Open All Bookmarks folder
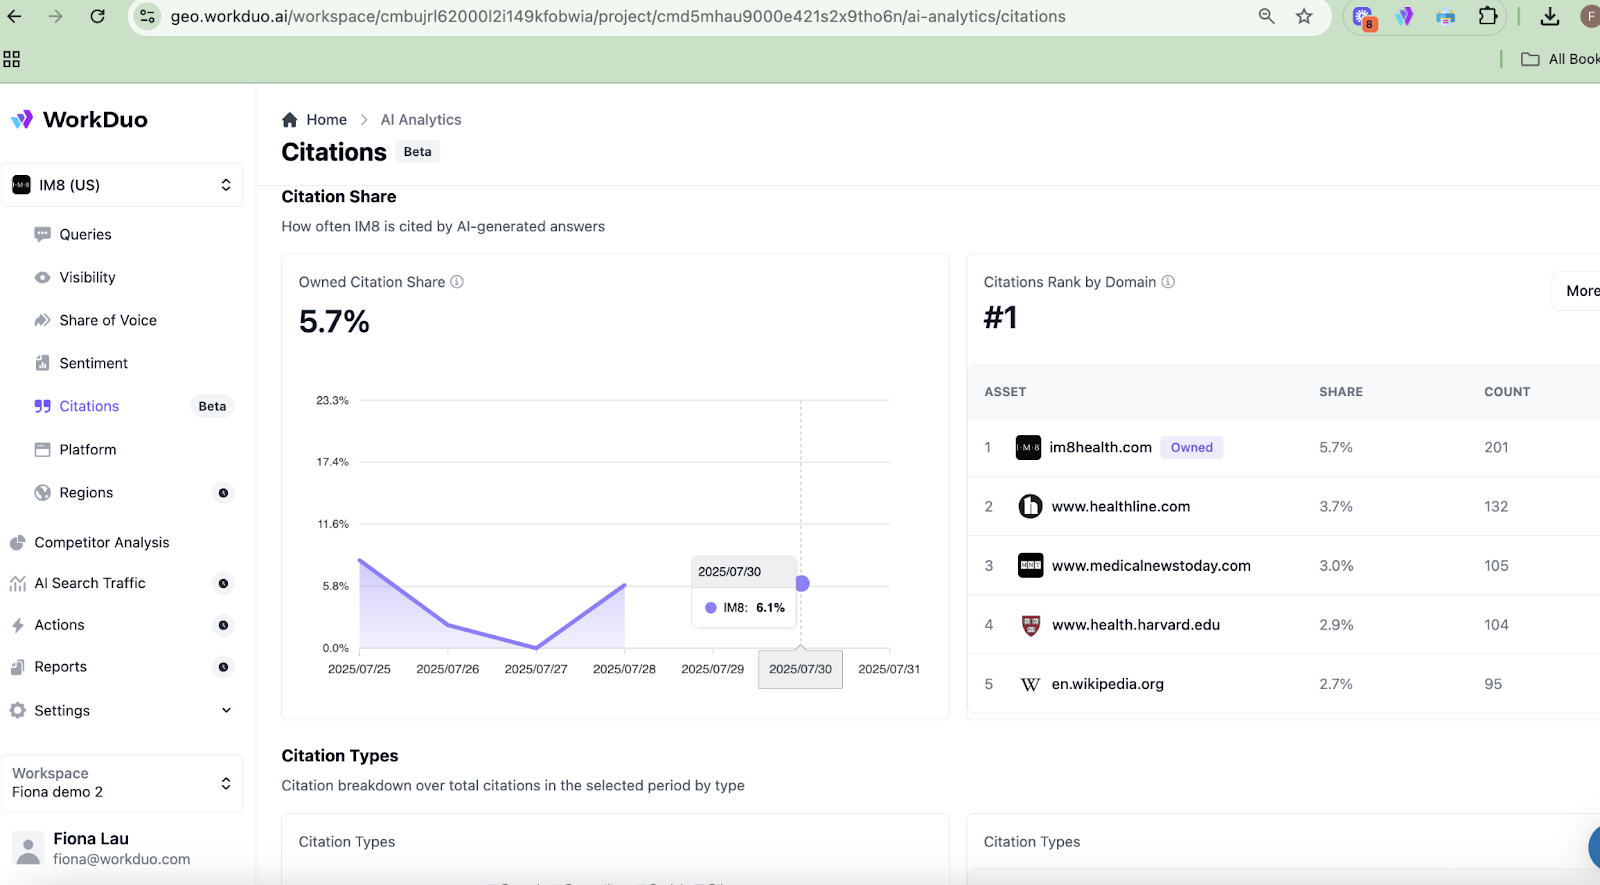 coord(1560,59)
